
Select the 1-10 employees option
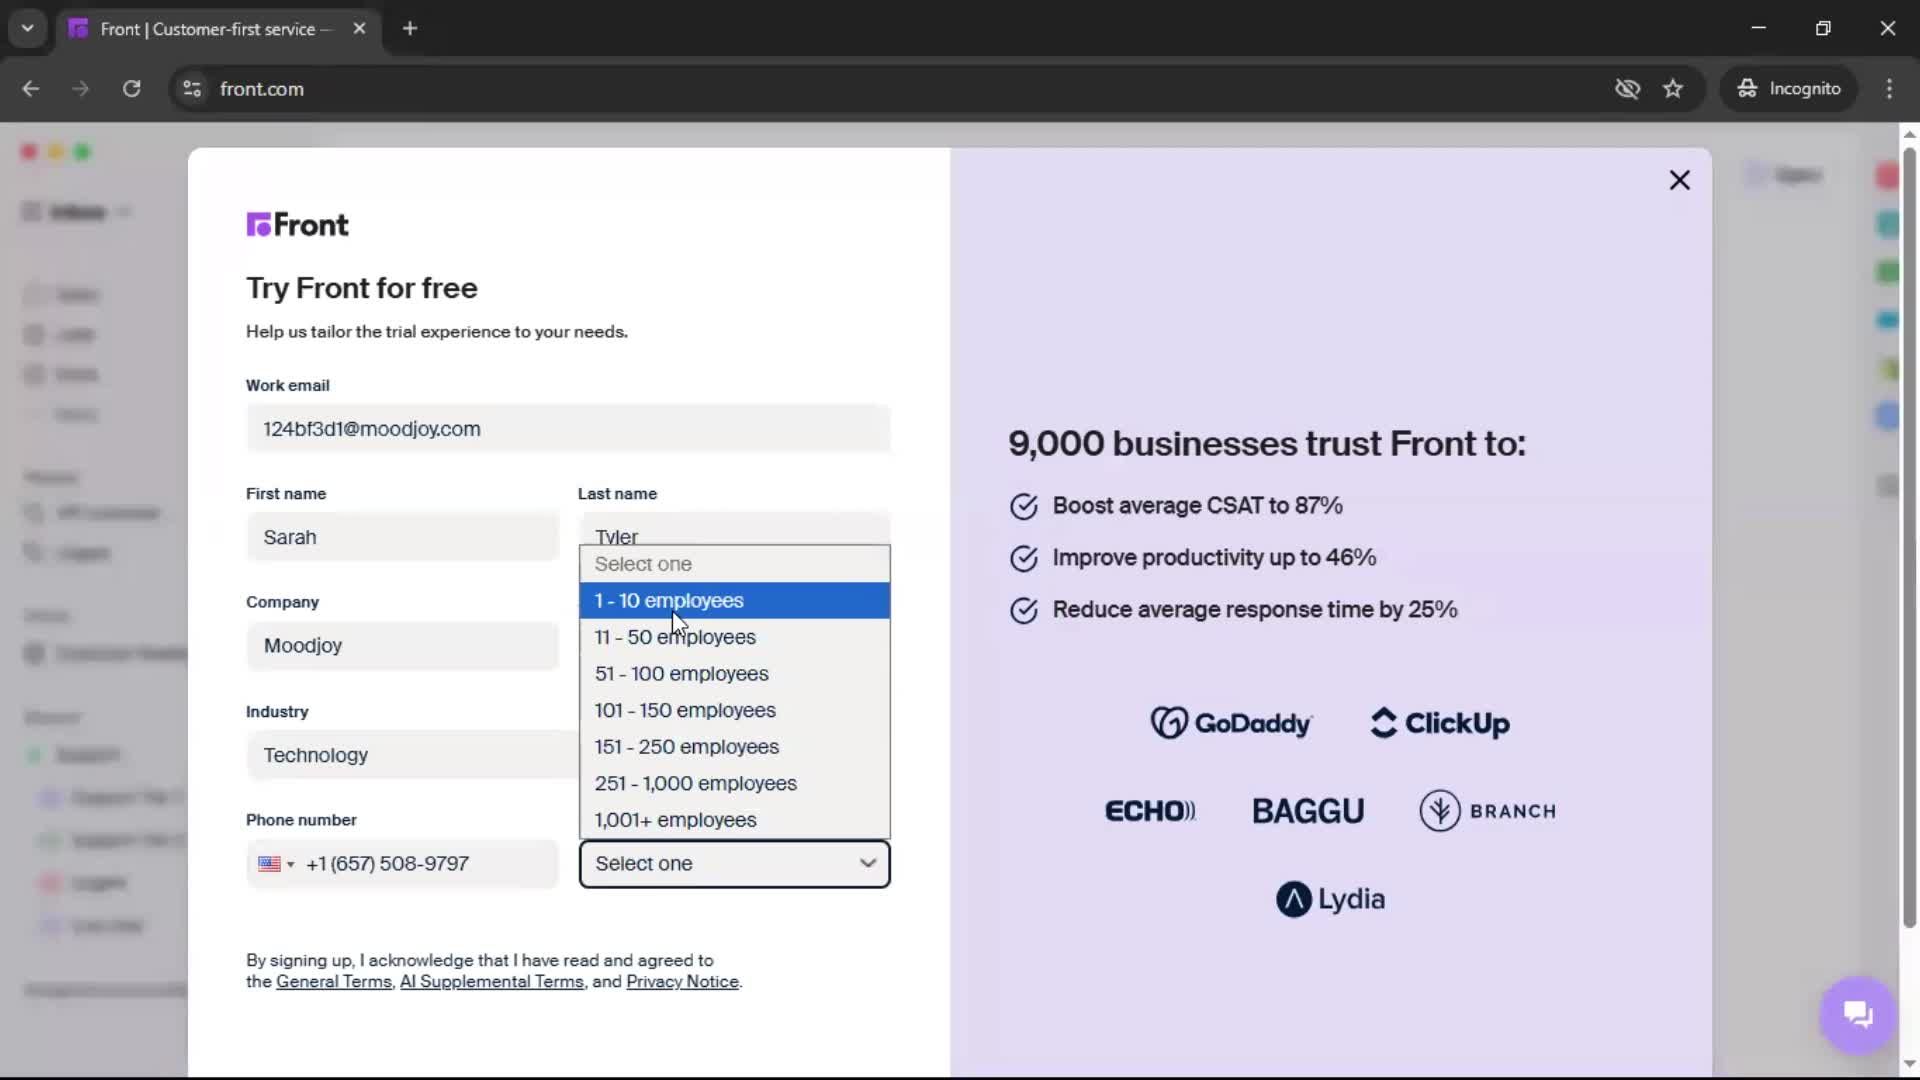click(668, 601)
